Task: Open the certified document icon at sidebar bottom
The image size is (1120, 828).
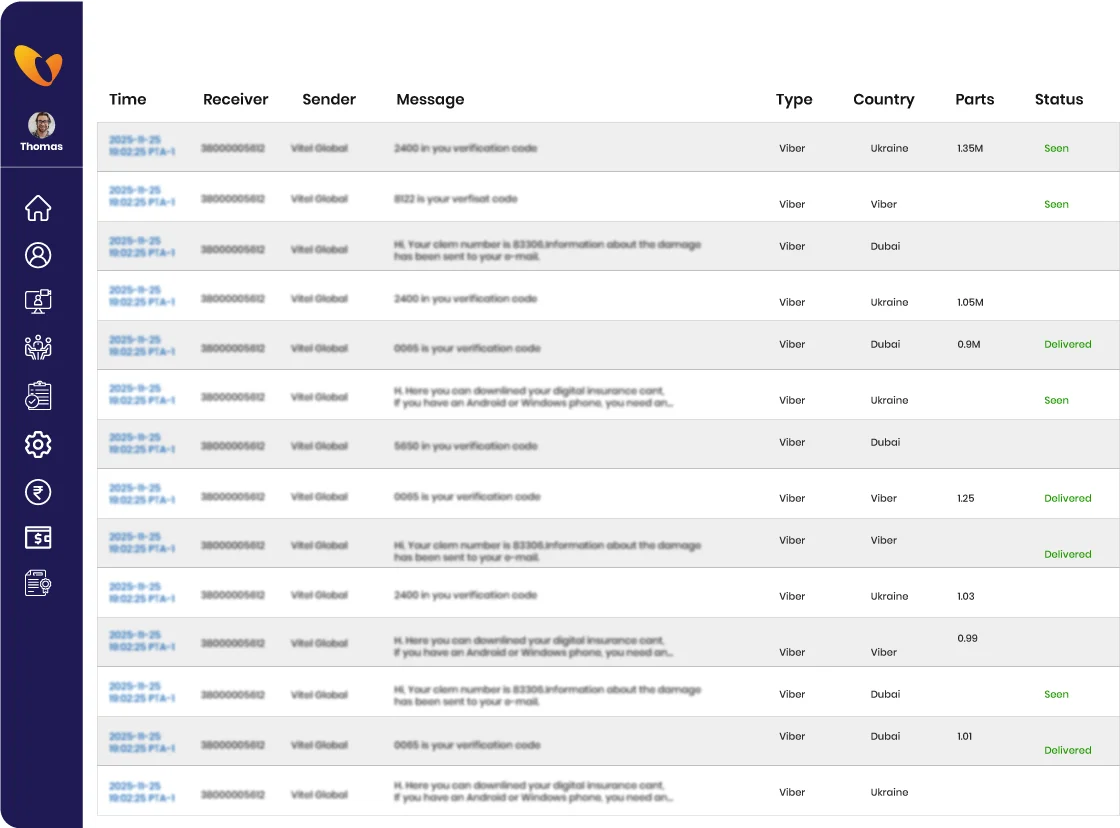Action: [38, 583]
